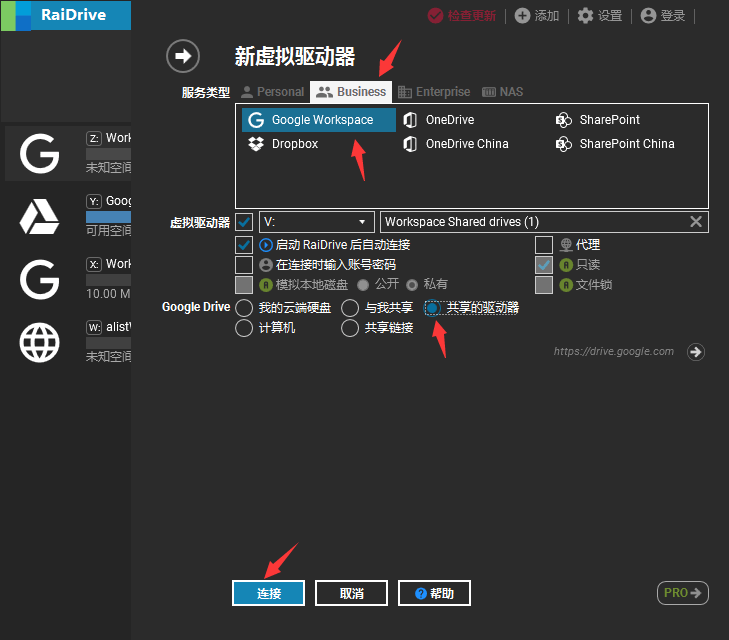Open the login account icon
729x640 pixels.
pyautogui.click(x=648, y=16)
